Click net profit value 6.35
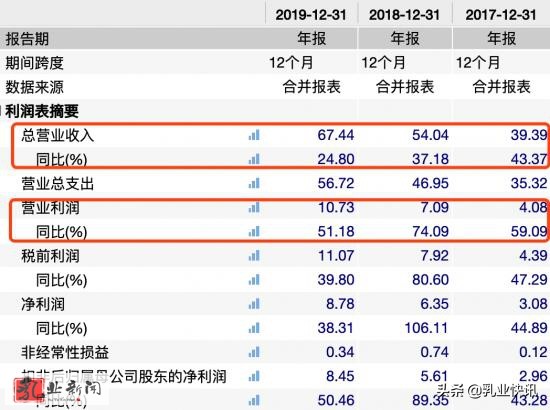 click(x=434, y=304)
